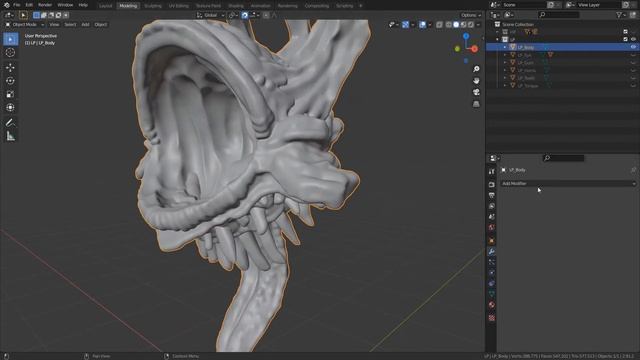Click the pan view hand icon
Viewport: 640px width, 360px height.
click(x=476, y=80)
